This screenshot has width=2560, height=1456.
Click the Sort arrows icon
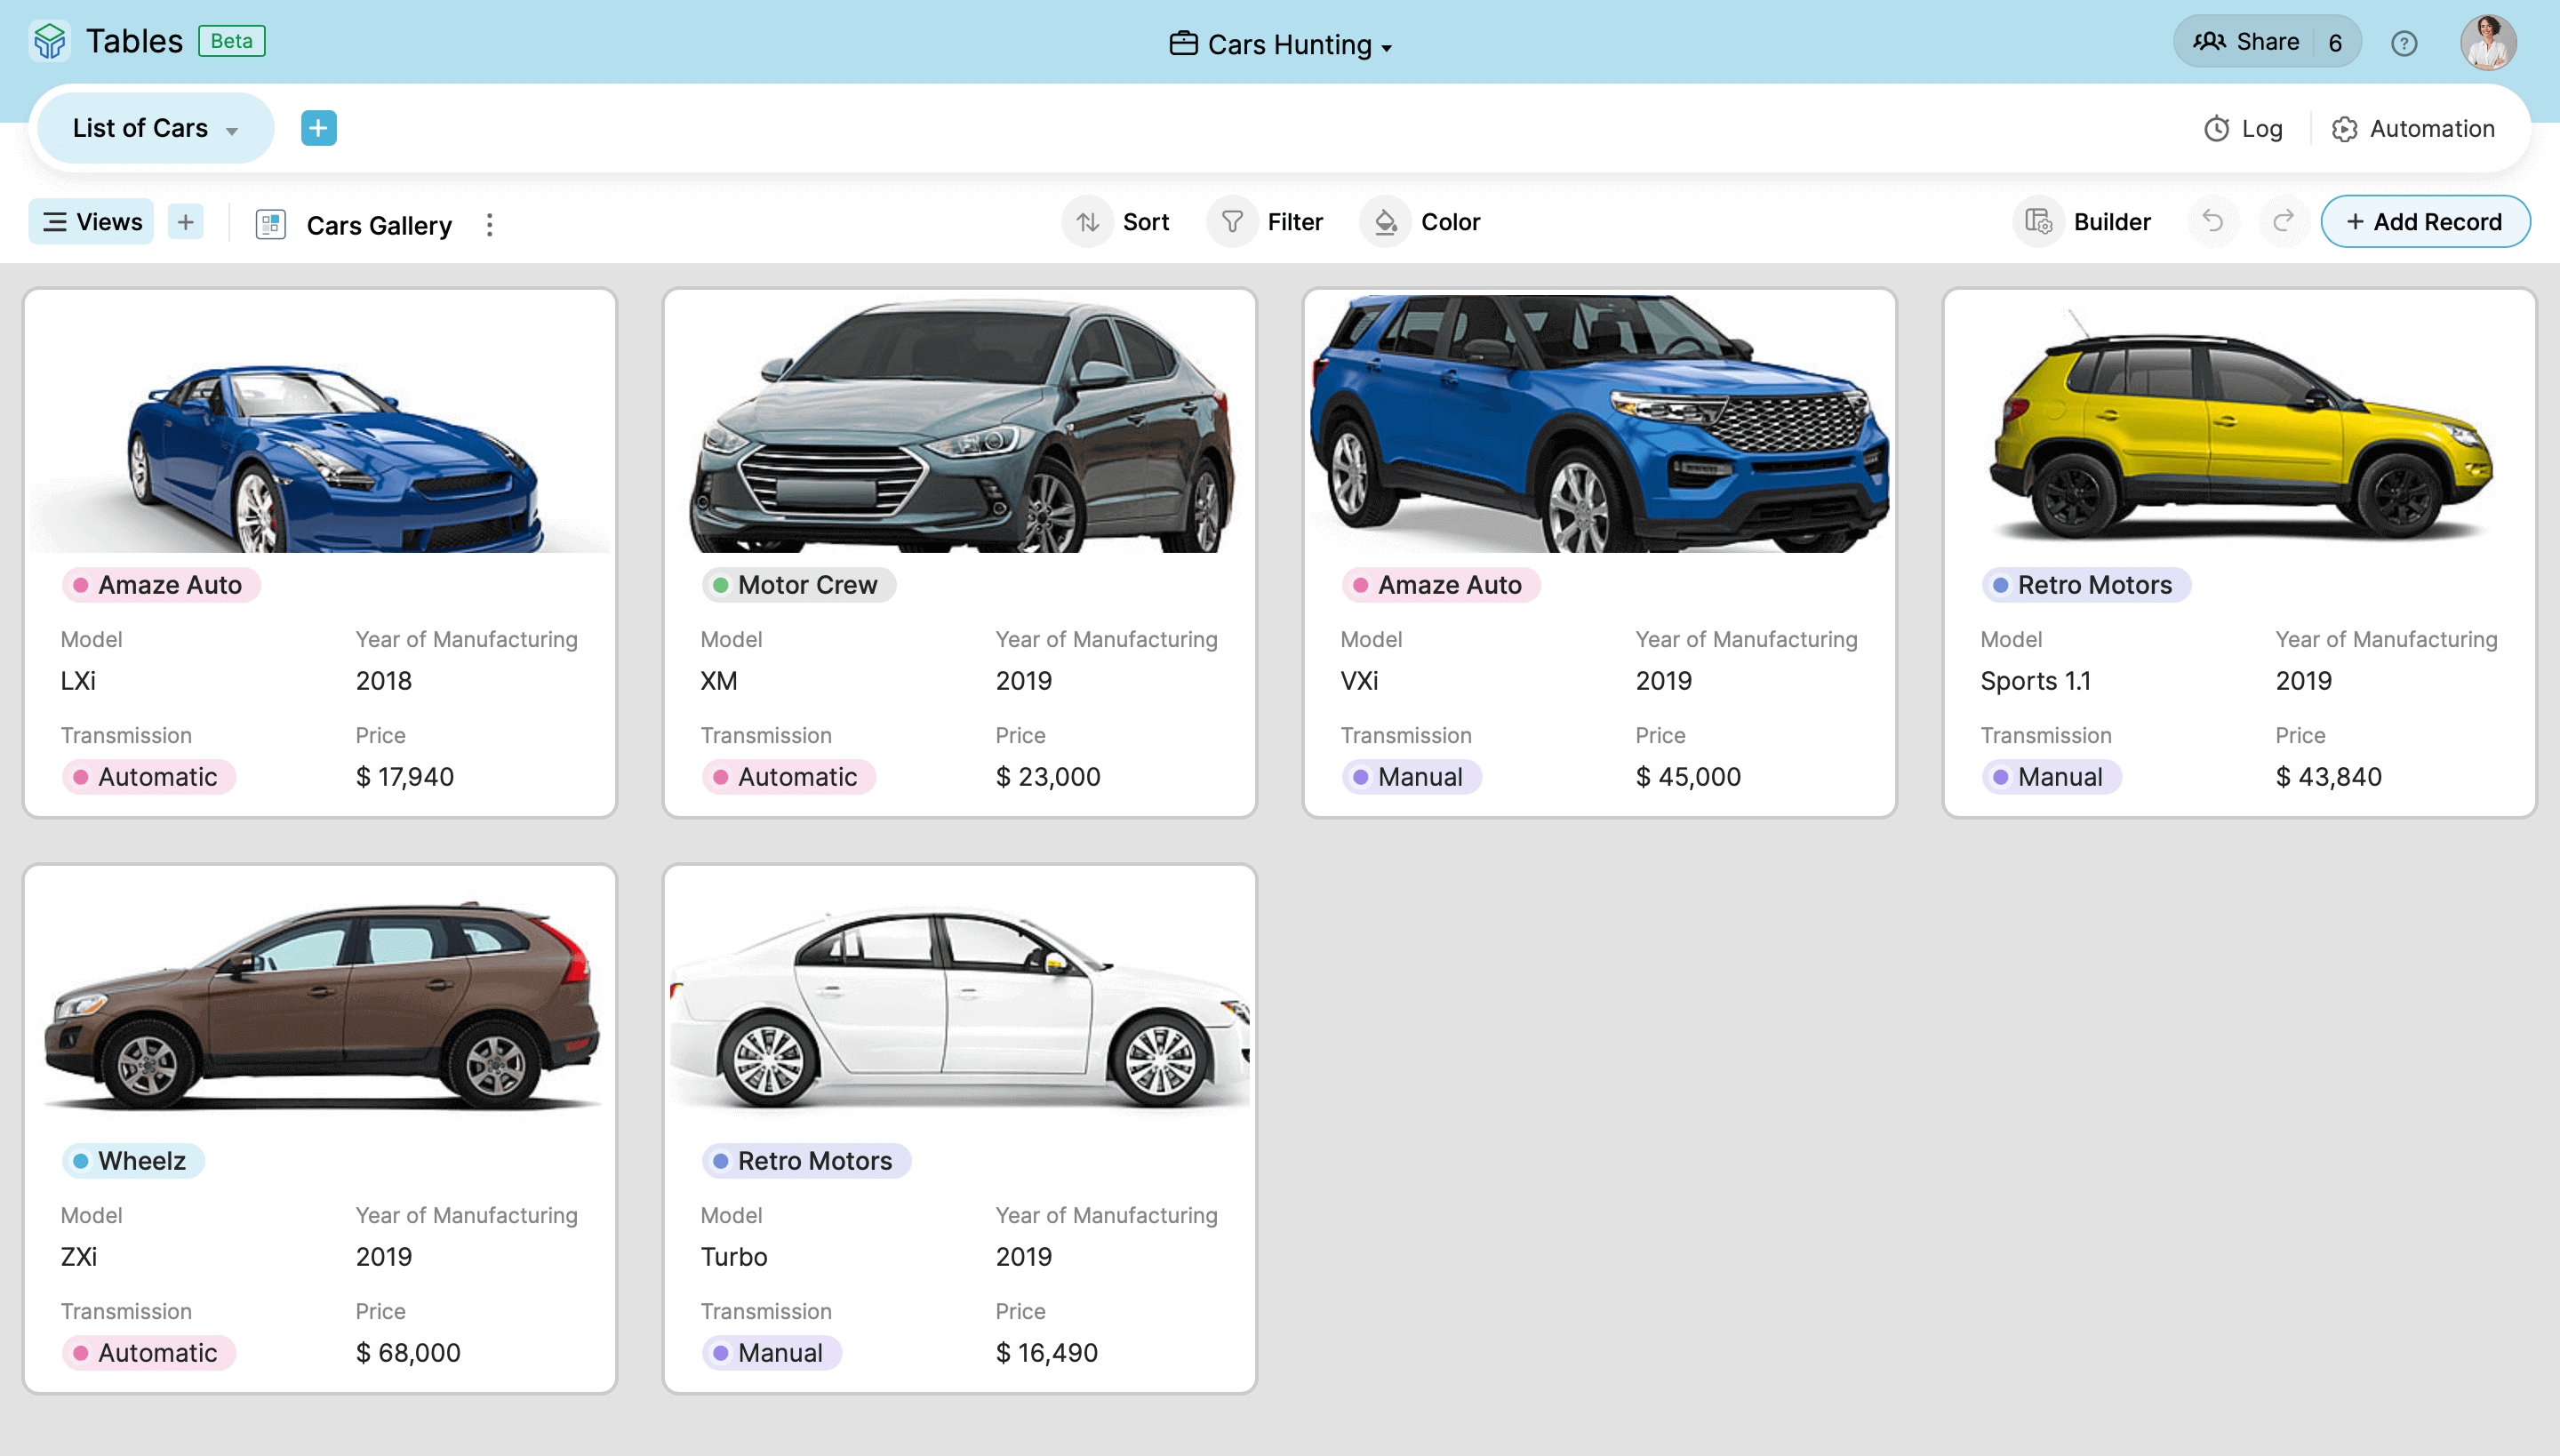pyautogui.click(x=1088, y=222)
